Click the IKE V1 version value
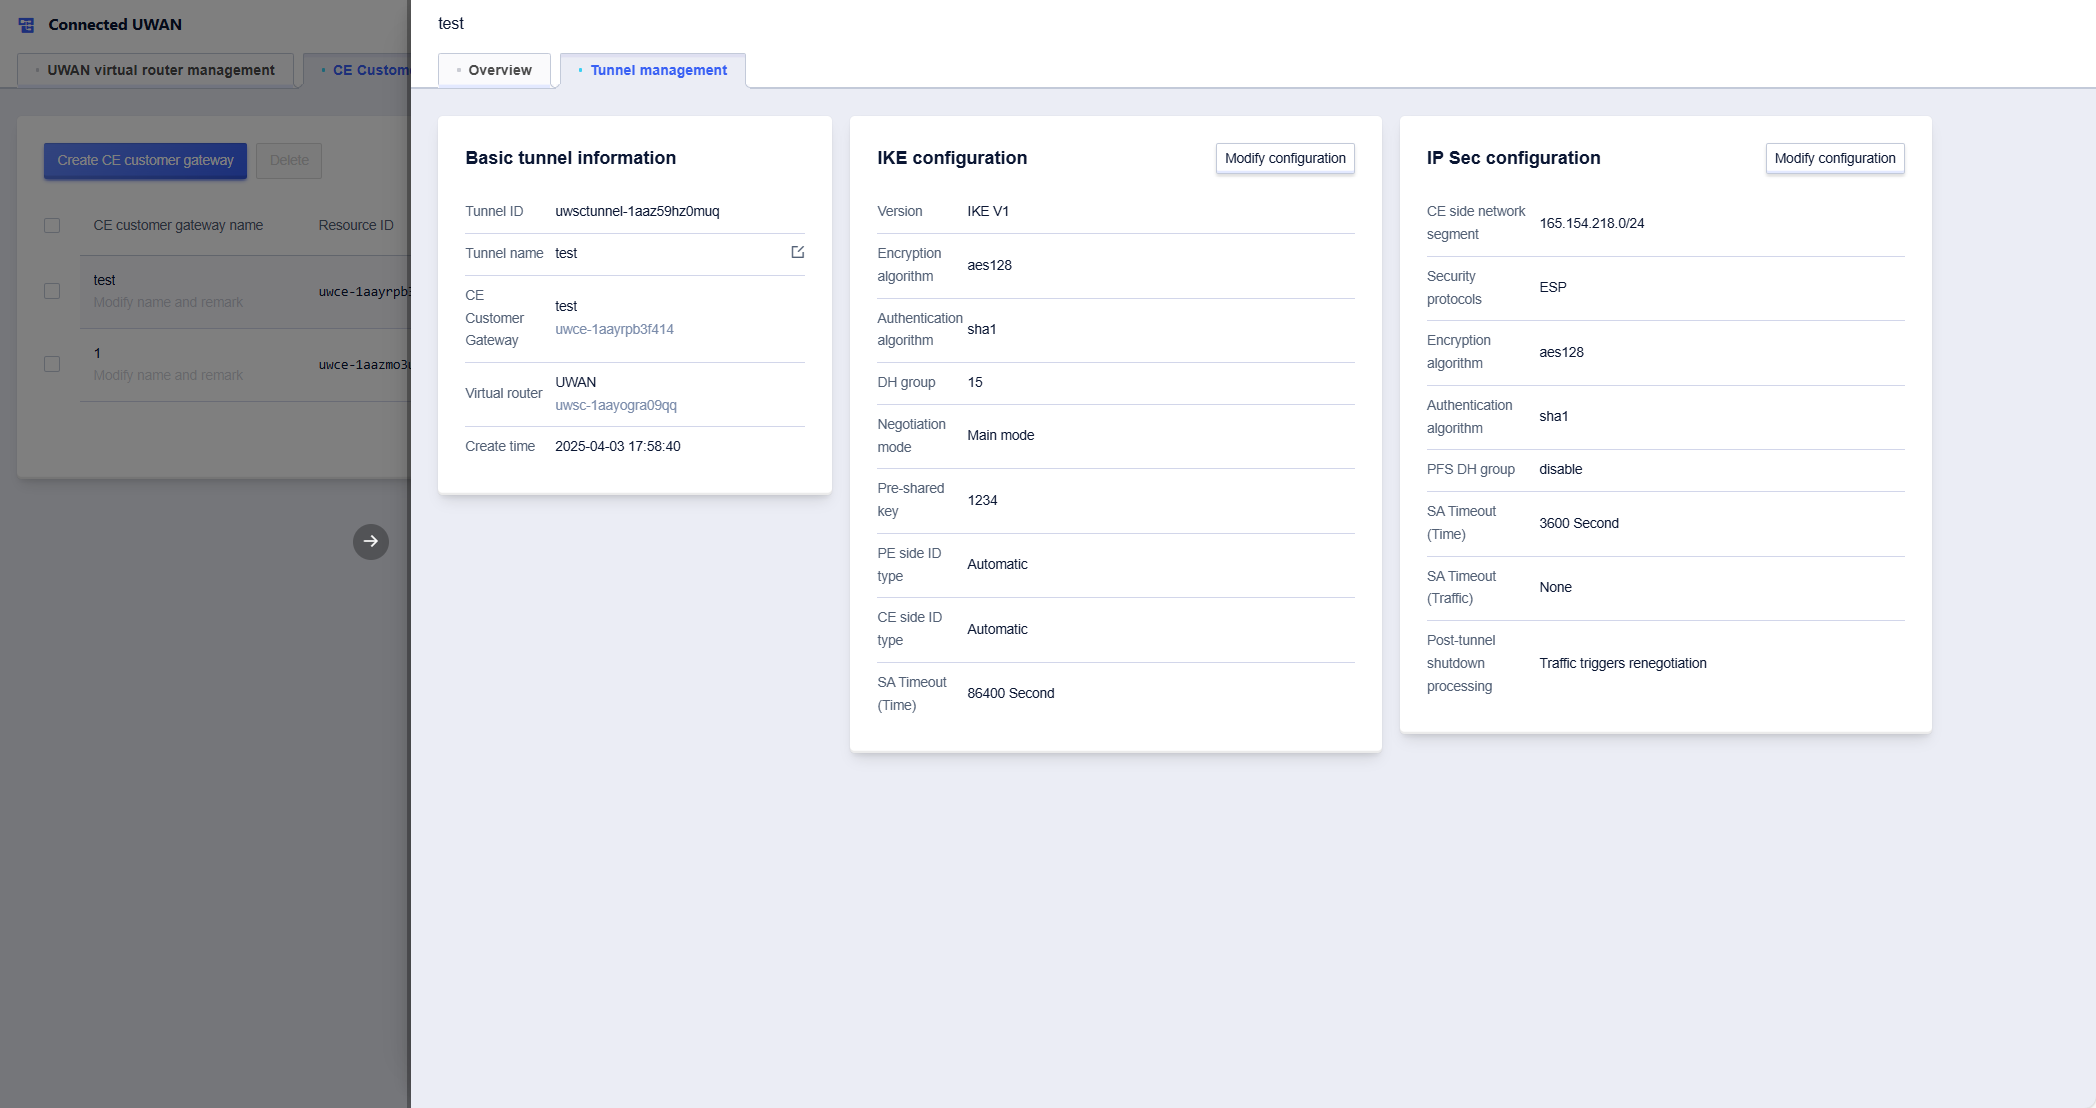Image resolution: width=2096 pixels, height=1108 pixels. tap(988, 211)
